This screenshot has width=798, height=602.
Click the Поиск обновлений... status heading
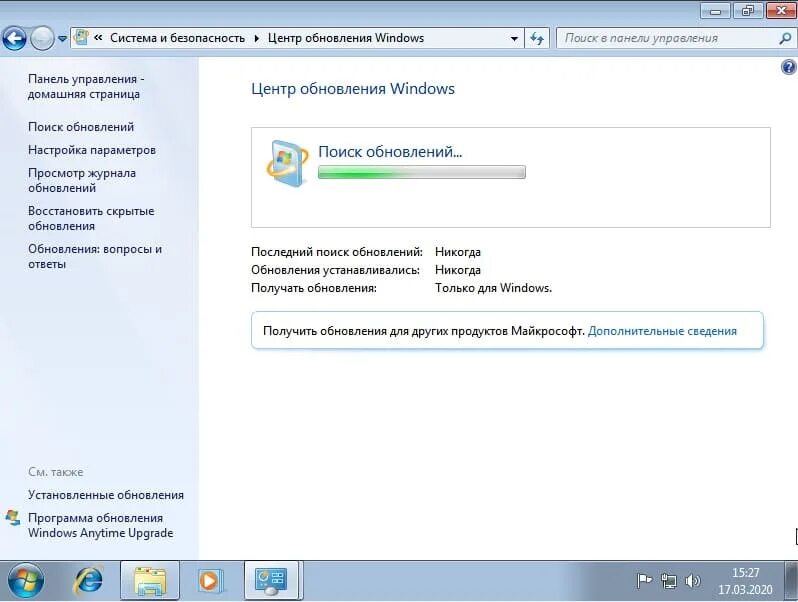click(x=390, y=151)
